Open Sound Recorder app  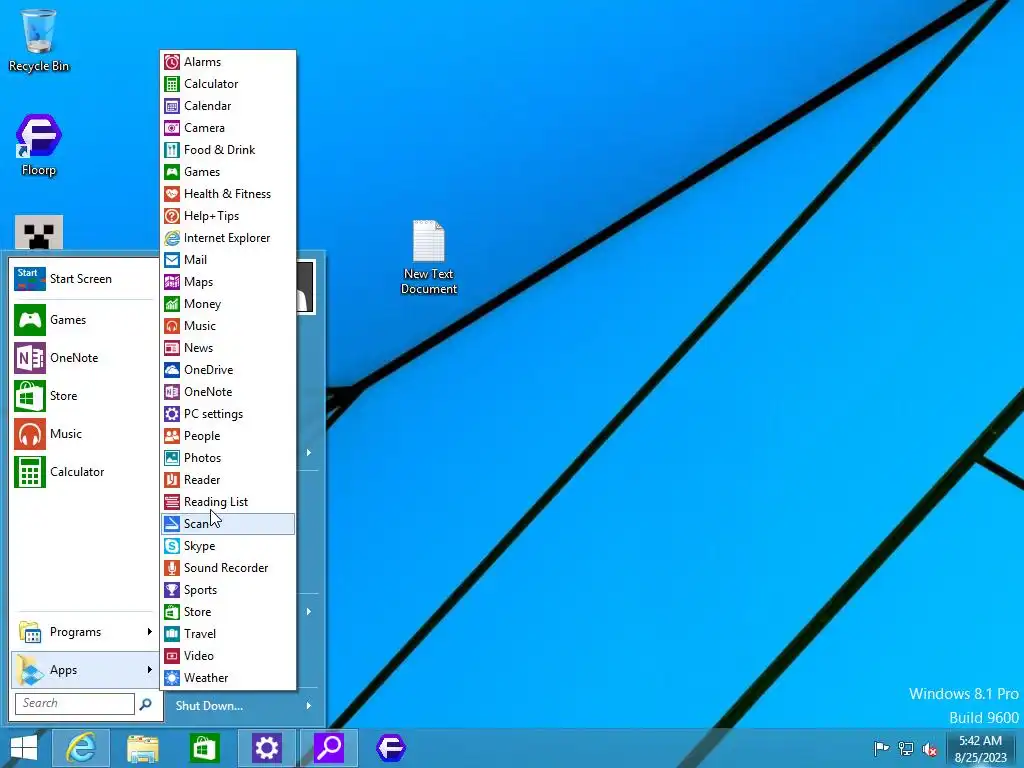pyautogui.click(x=228, y=568)
